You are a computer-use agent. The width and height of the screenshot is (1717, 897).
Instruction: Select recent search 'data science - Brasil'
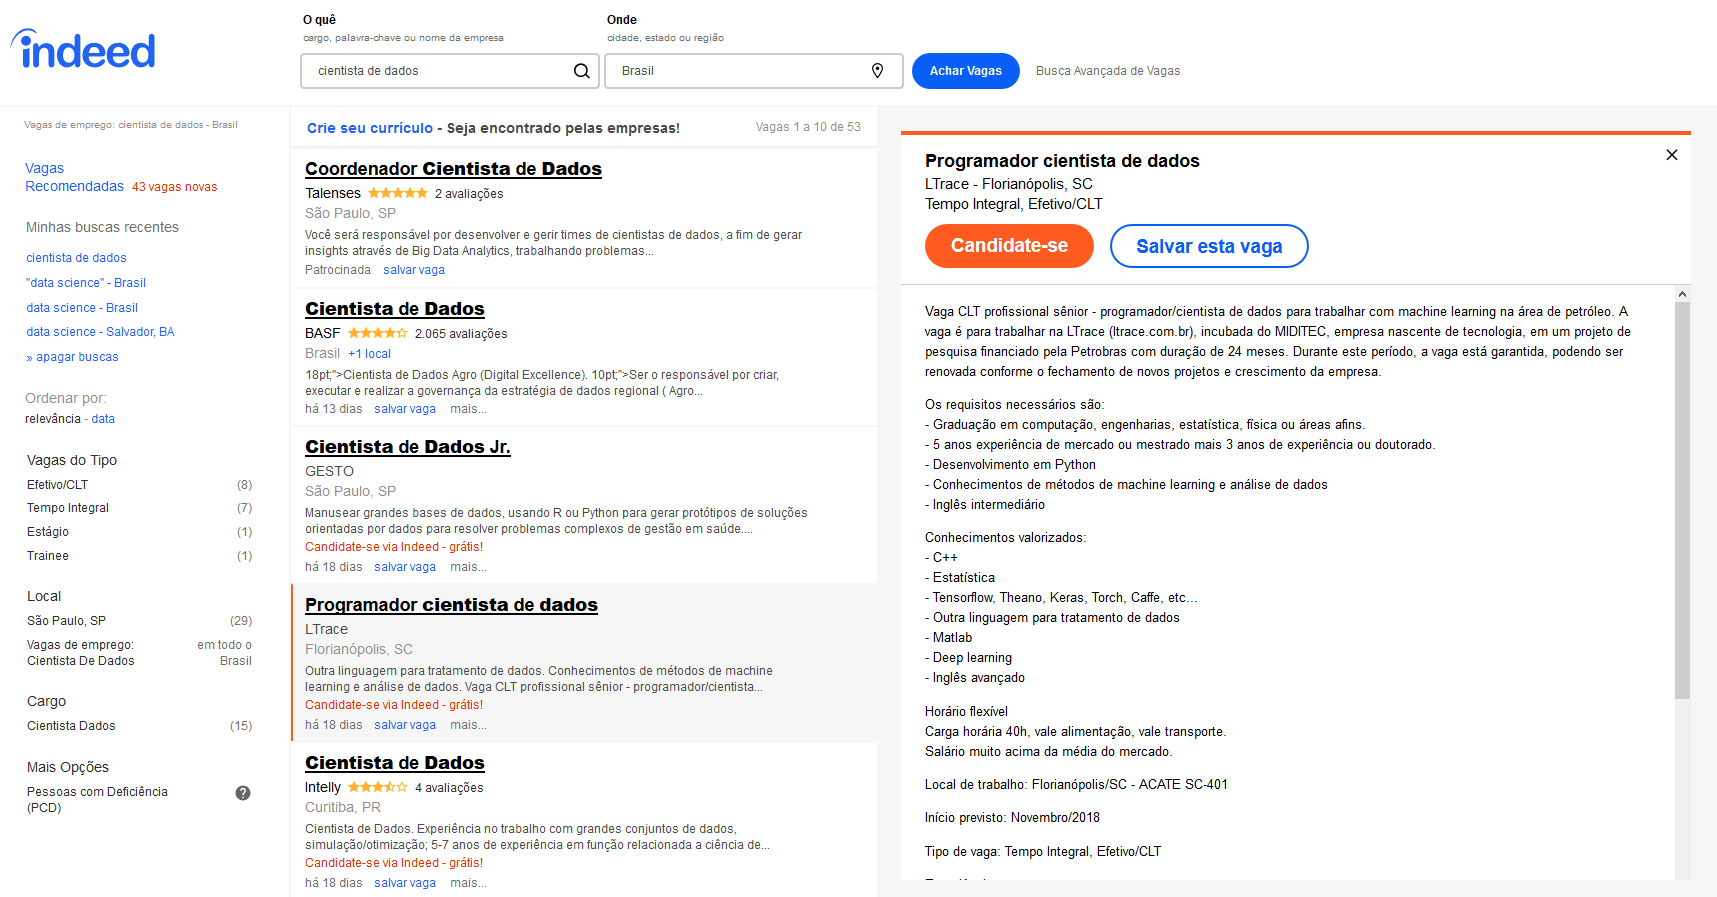click(82, 308)
